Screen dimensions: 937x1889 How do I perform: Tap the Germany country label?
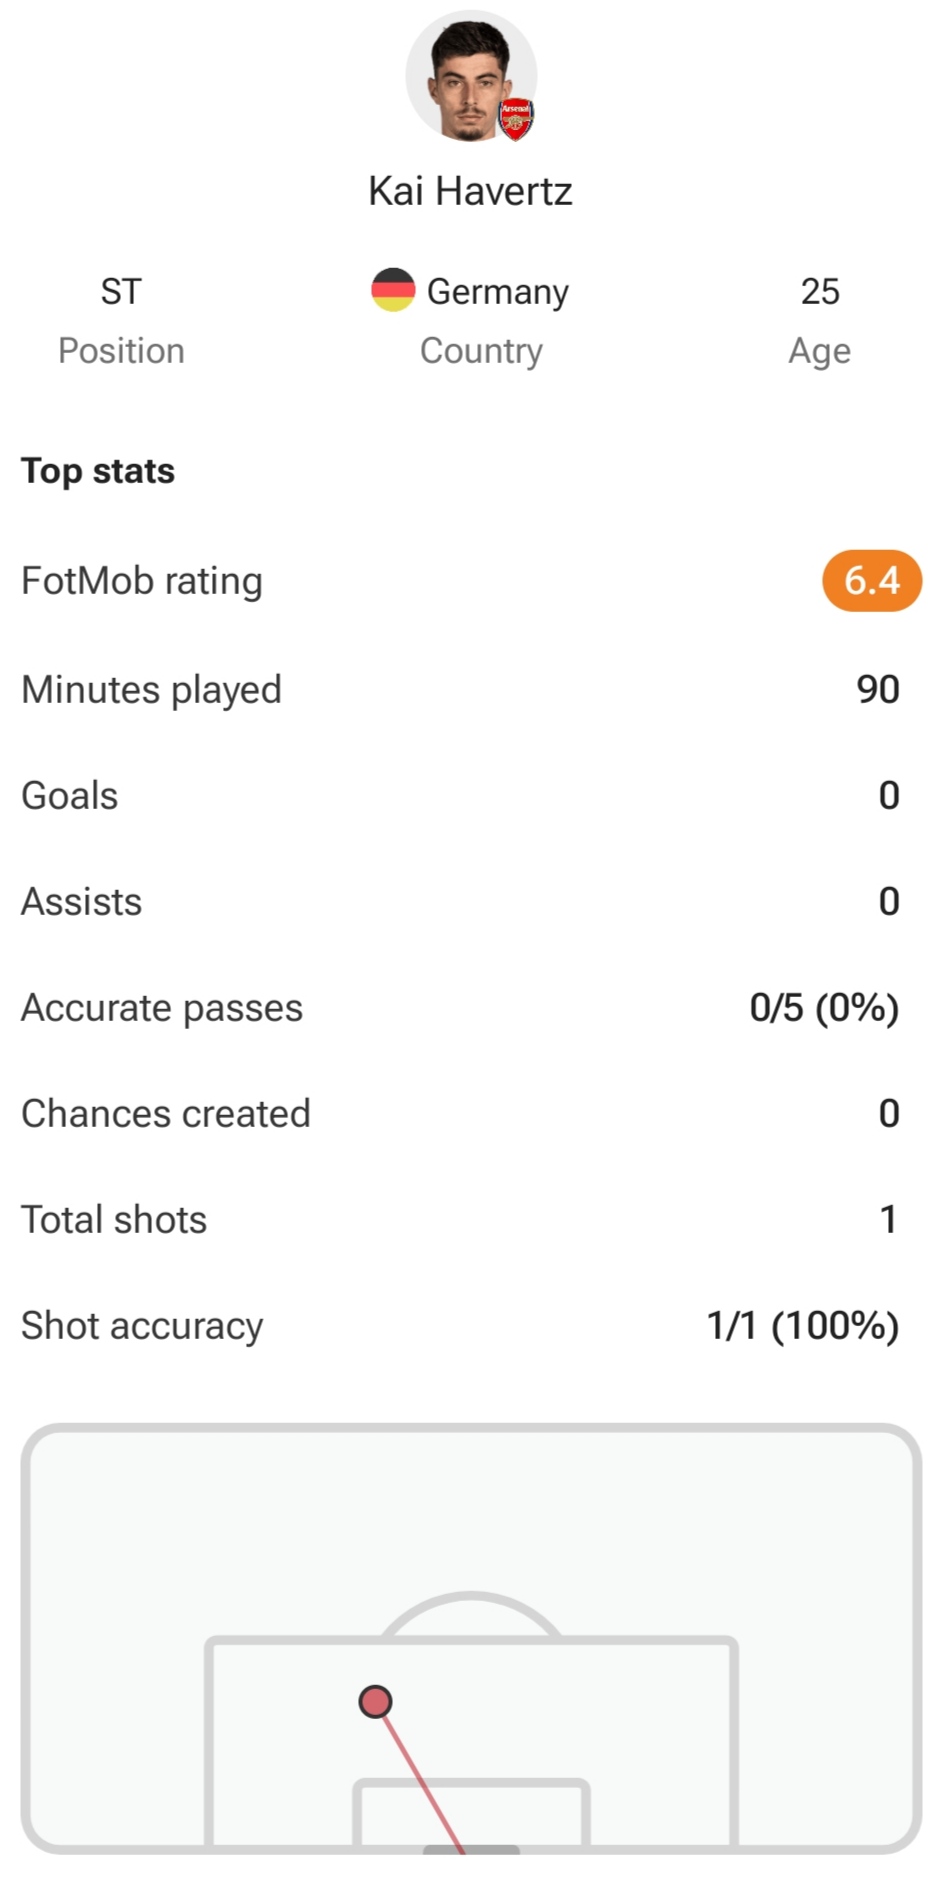(497, 291)
